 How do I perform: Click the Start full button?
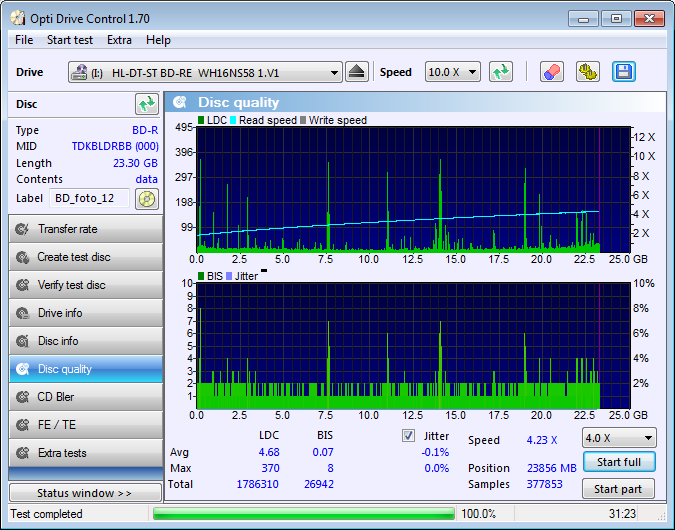[619, 462]
